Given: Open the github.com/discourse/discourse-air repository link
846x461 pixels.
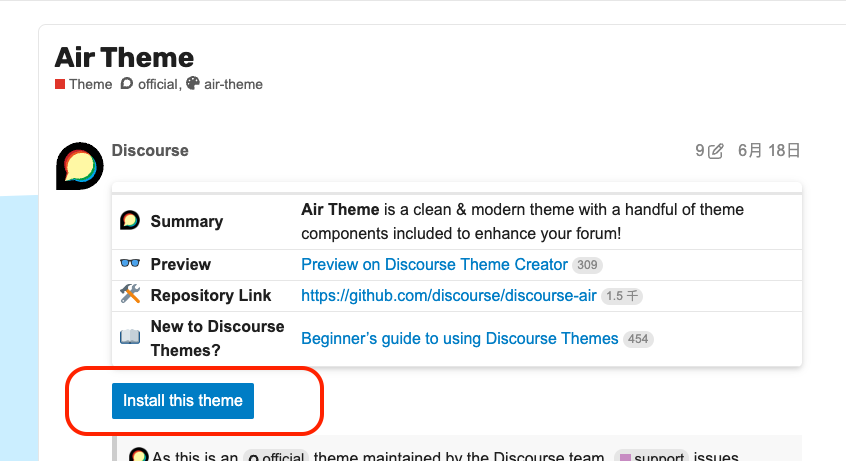Looking at the screenshot, I should coord(448,296).
